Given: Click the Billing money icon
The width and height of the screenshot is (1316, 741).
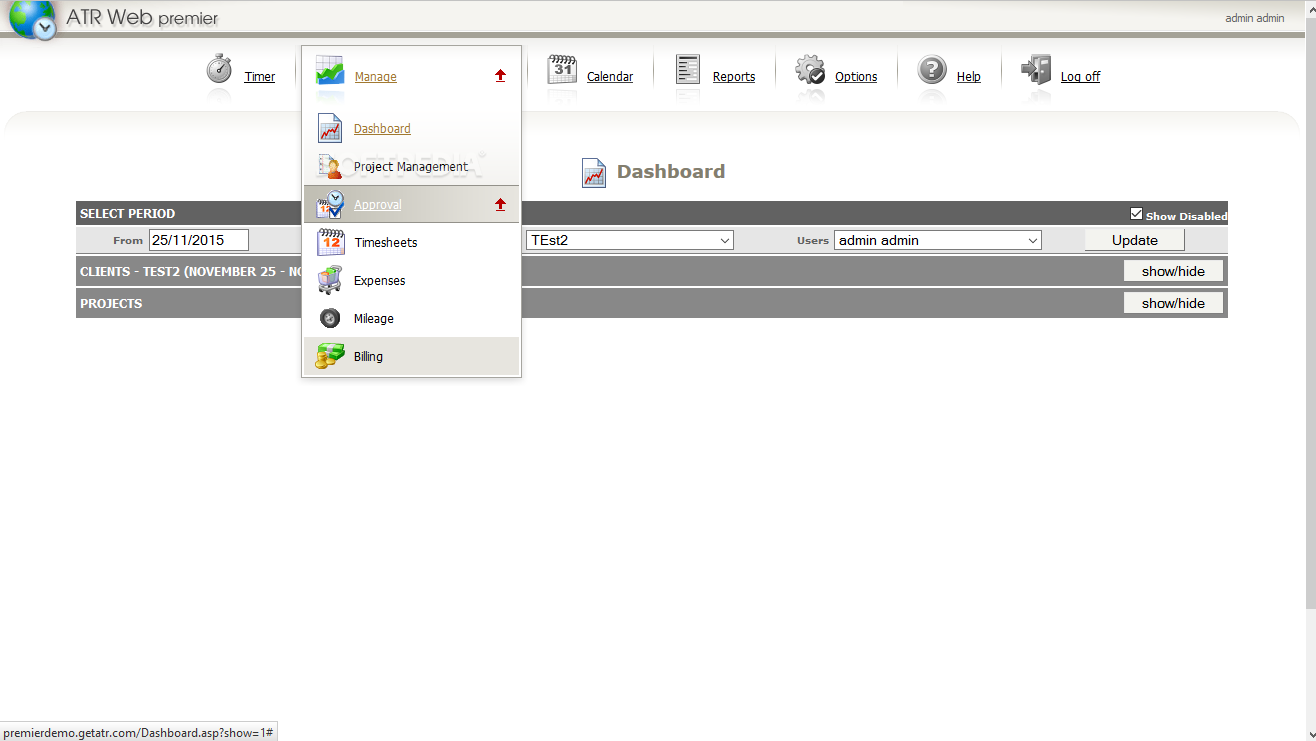Looking at the screenshot, I should (x=330, y=356).
